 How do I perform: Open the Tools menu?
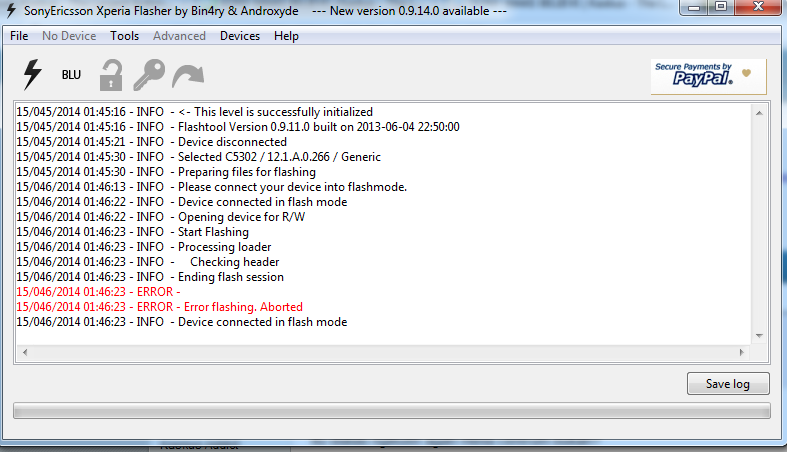pos(124,36)
